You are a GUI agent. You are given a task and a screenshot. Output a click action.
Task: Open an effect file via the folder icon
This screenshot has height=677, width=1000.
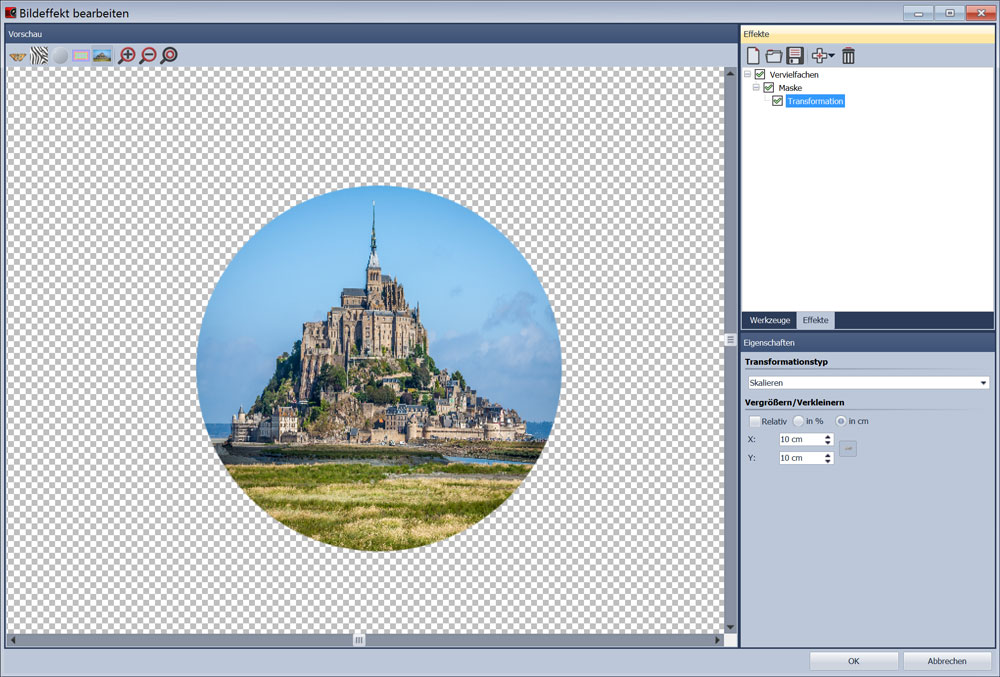774,56
